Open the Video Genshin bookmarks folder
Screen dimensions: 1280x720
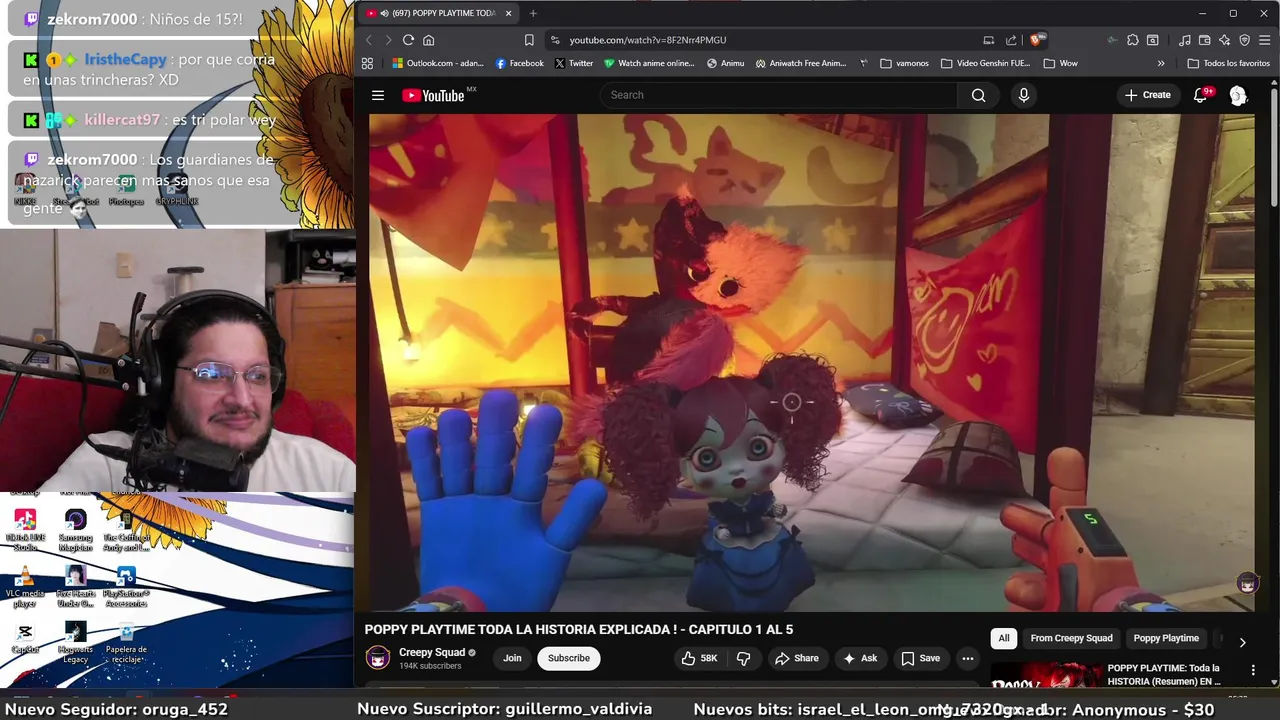coord(985,63)
